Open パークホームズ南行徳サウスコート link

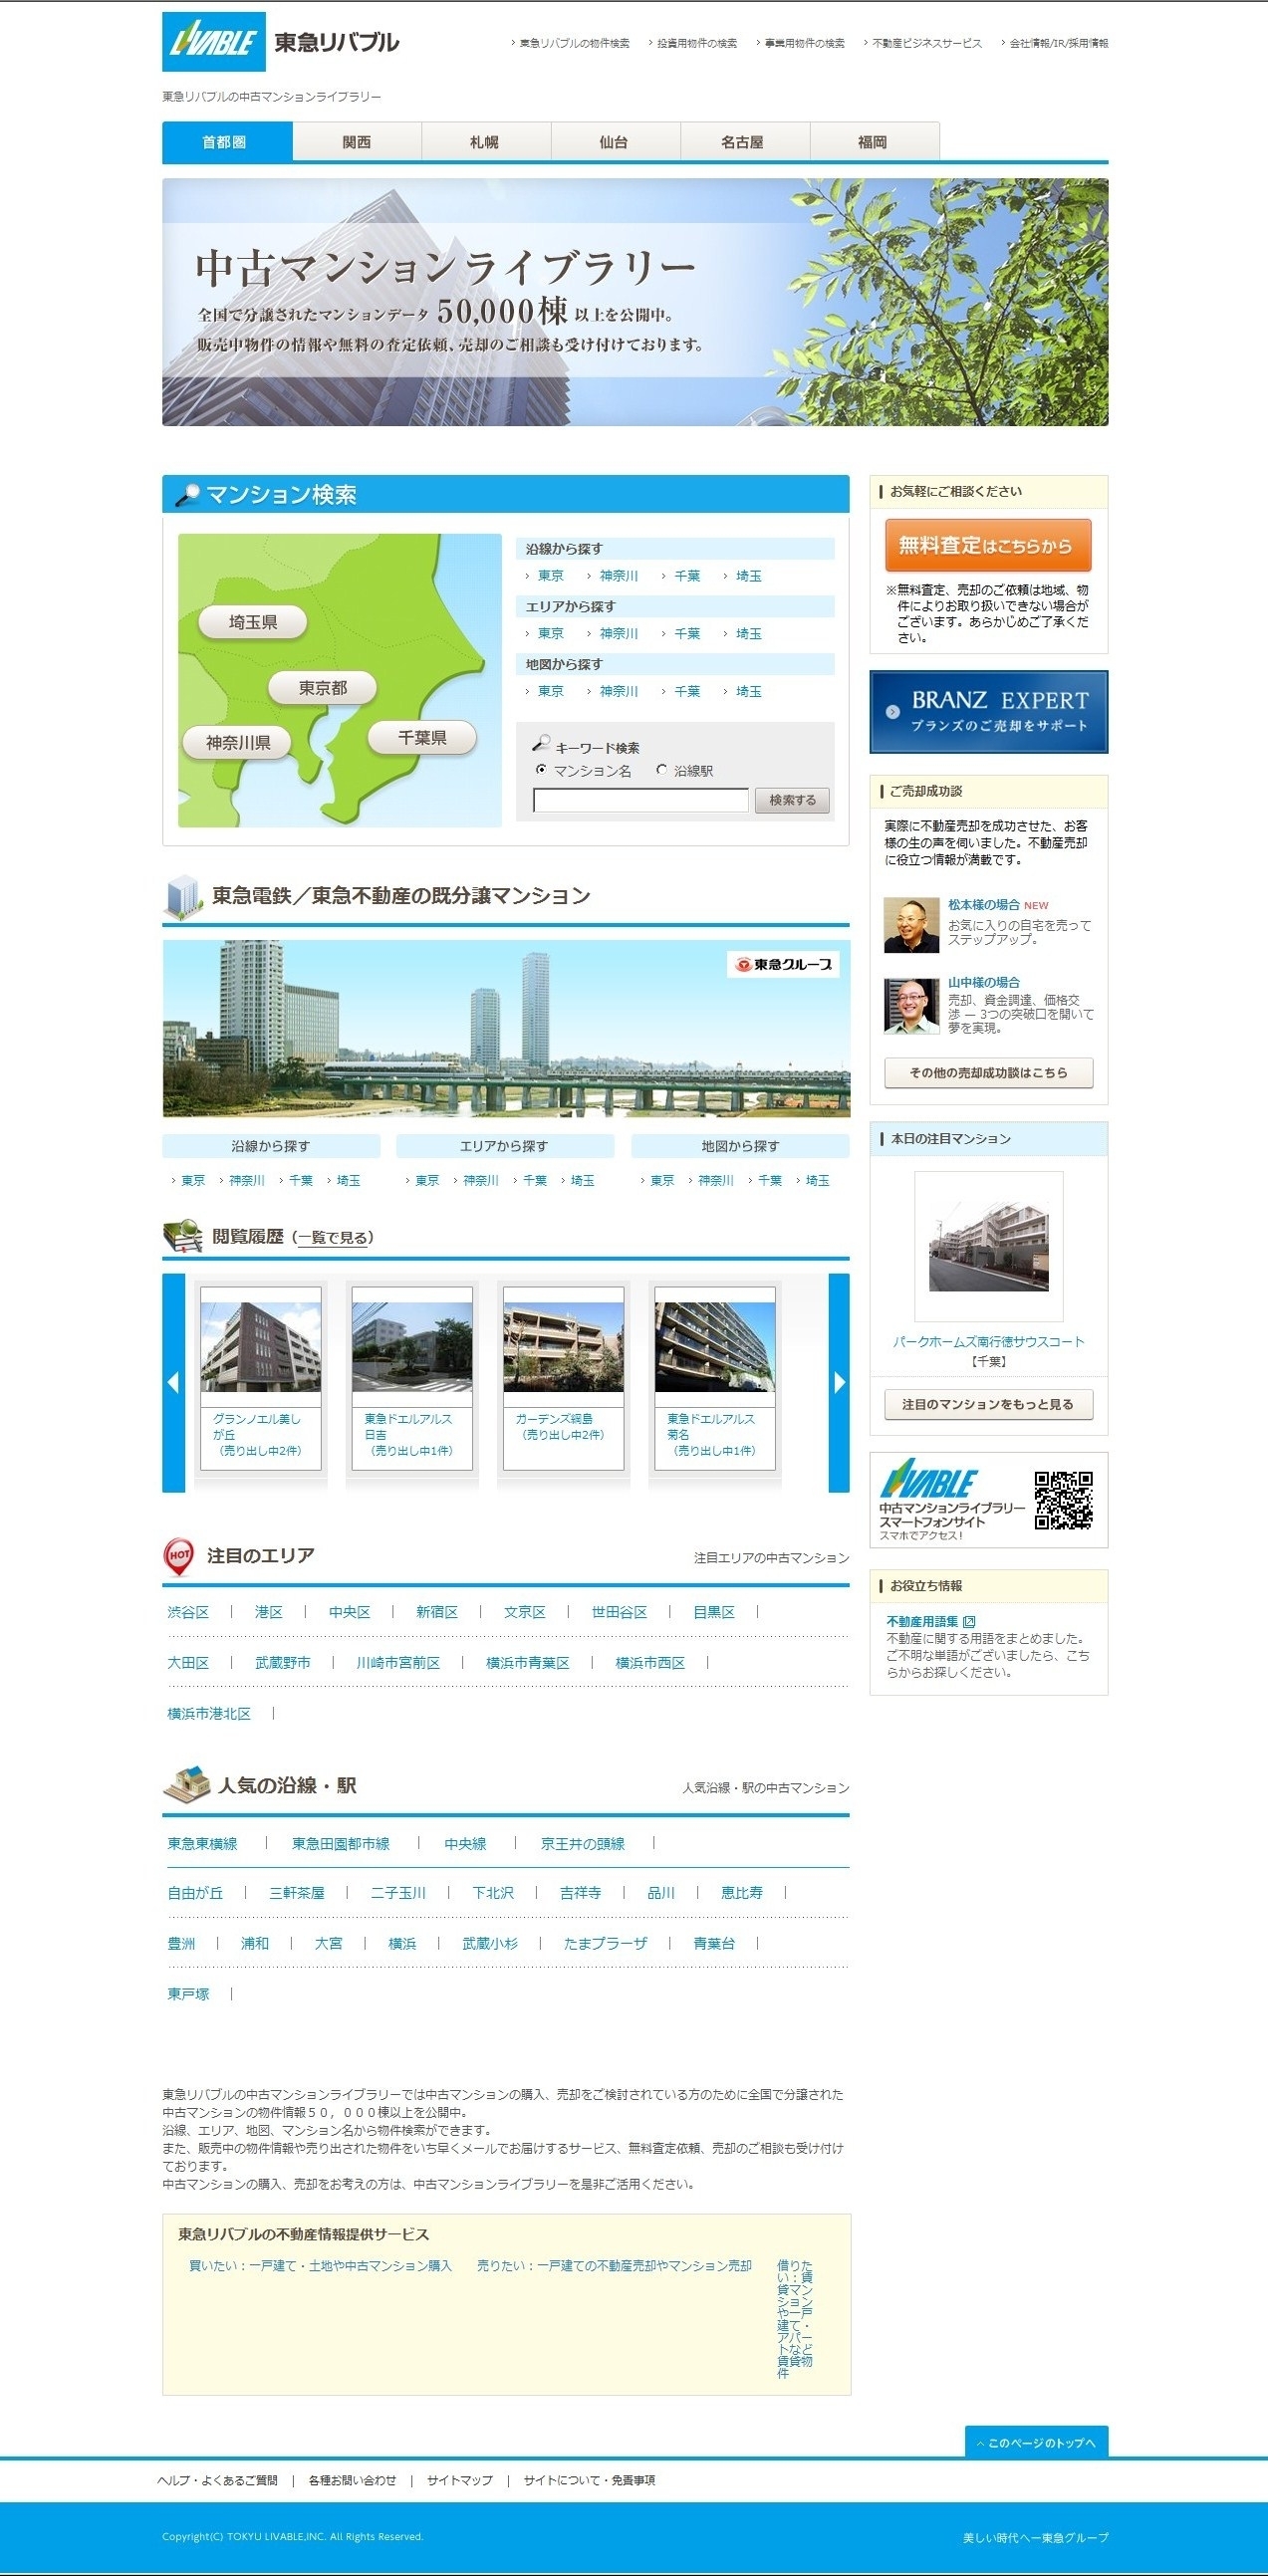(x=988, y=1342)
